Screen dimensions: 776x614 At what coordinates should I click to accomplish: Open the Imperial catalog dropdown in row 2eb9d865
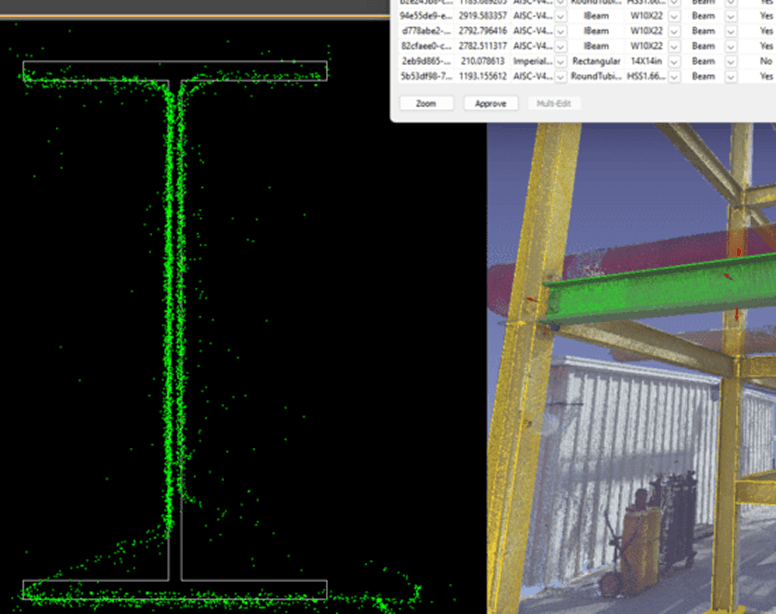(x=560, y=61)
